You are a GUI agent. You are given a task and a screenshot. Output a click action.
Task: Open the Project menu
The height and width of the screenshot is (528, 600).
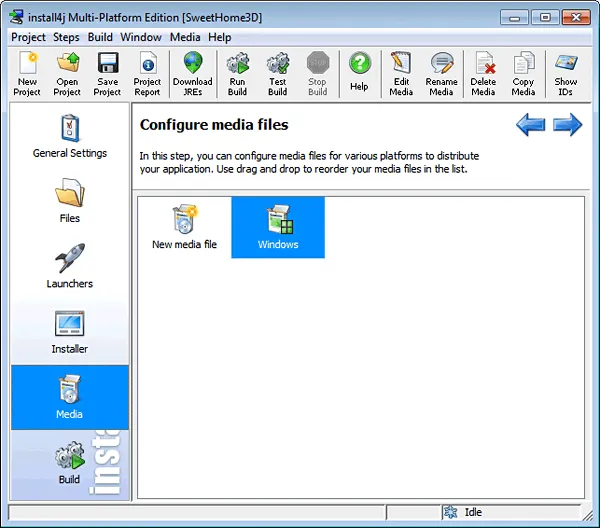[x=28, y=37]
